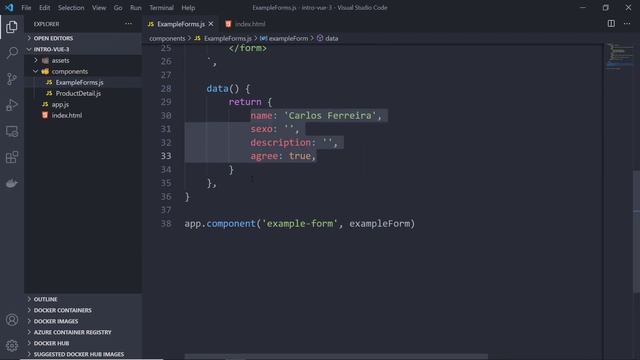Open Accounts icon in activity bar
This screenshot has width=640, height=360.
point(12,320)
